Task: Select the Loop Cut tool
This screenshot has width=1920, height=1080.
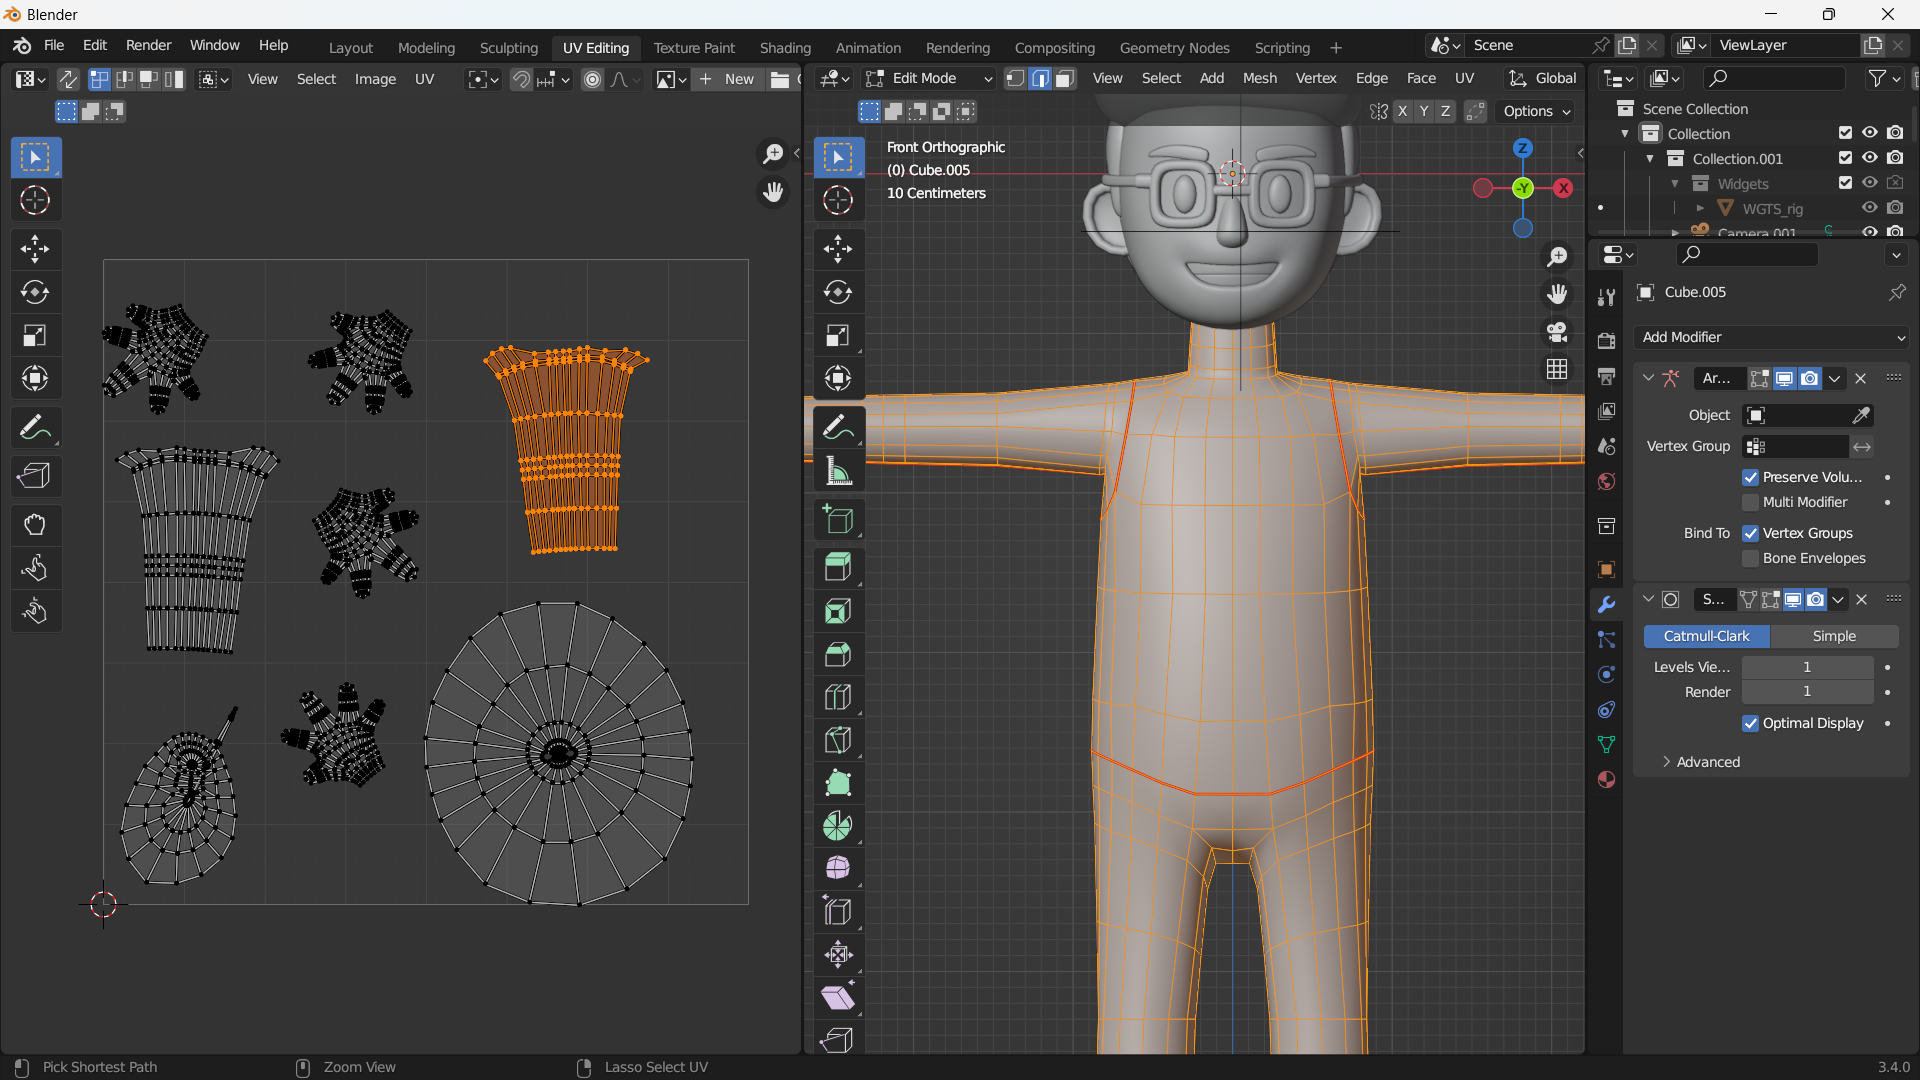Action: [x=838, y=697]
